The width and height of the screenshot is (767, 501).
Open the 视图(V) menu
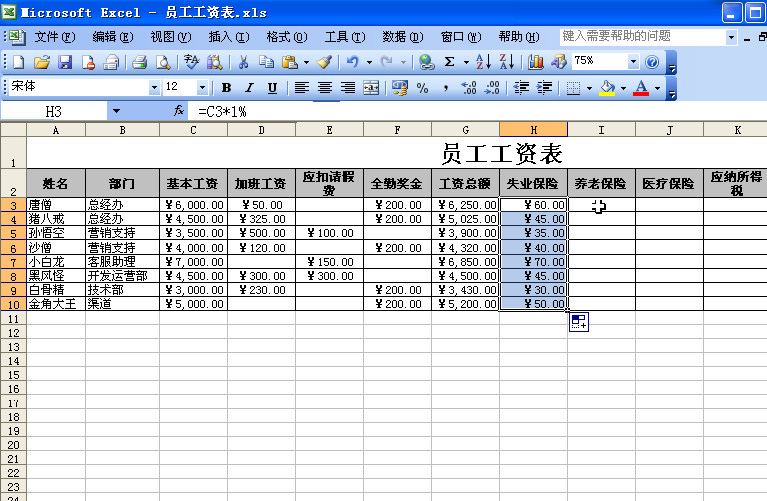pos(171,37)
